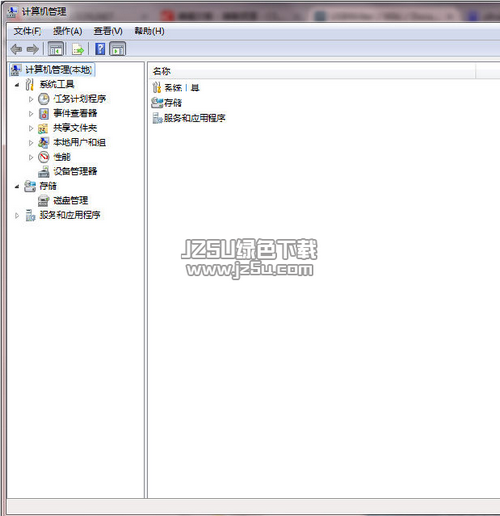Select 存储 label in the tree
The width and height of the screenshot is (500, 516).
tap(48, 186)
